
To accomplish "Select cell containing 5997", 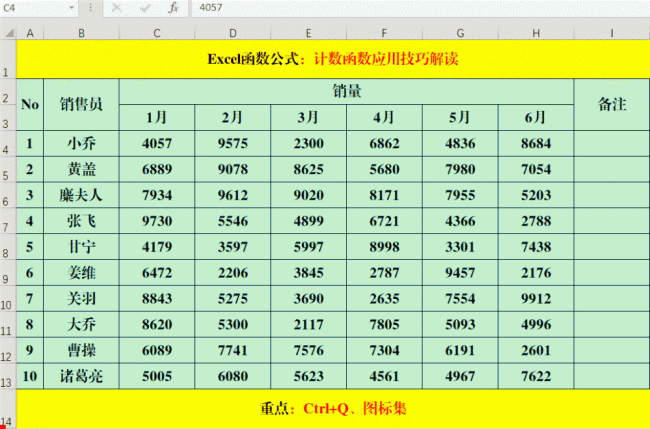I will (x=308, y=247).
